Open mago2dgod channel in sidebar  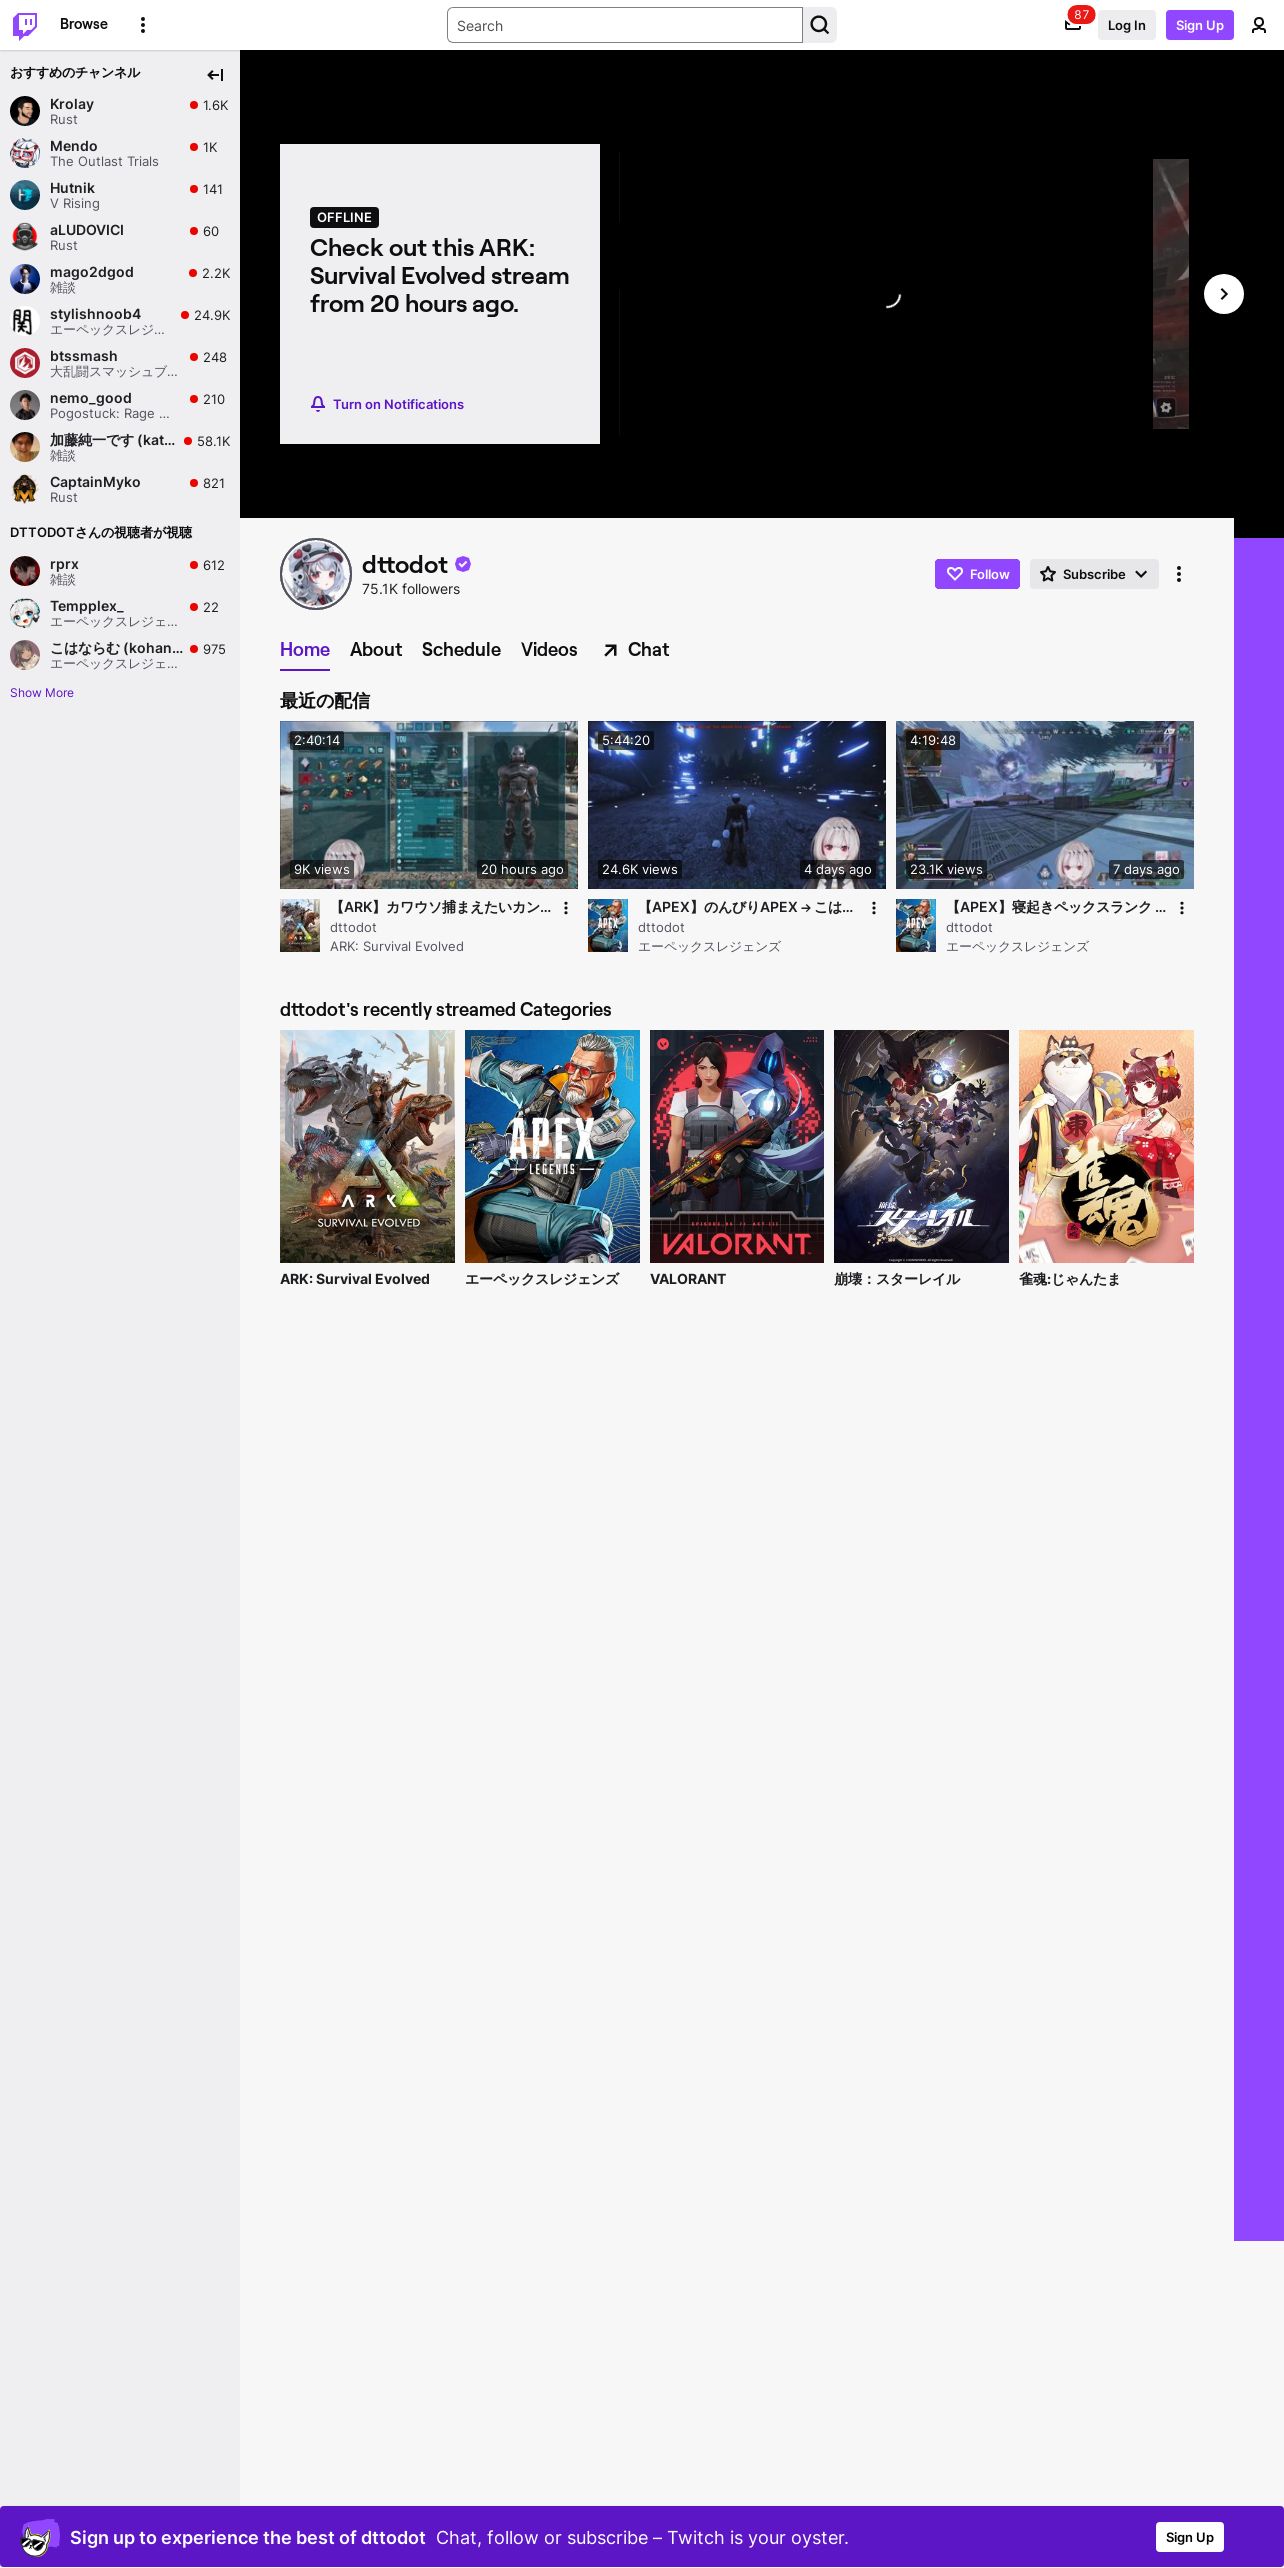coord(120,279)
